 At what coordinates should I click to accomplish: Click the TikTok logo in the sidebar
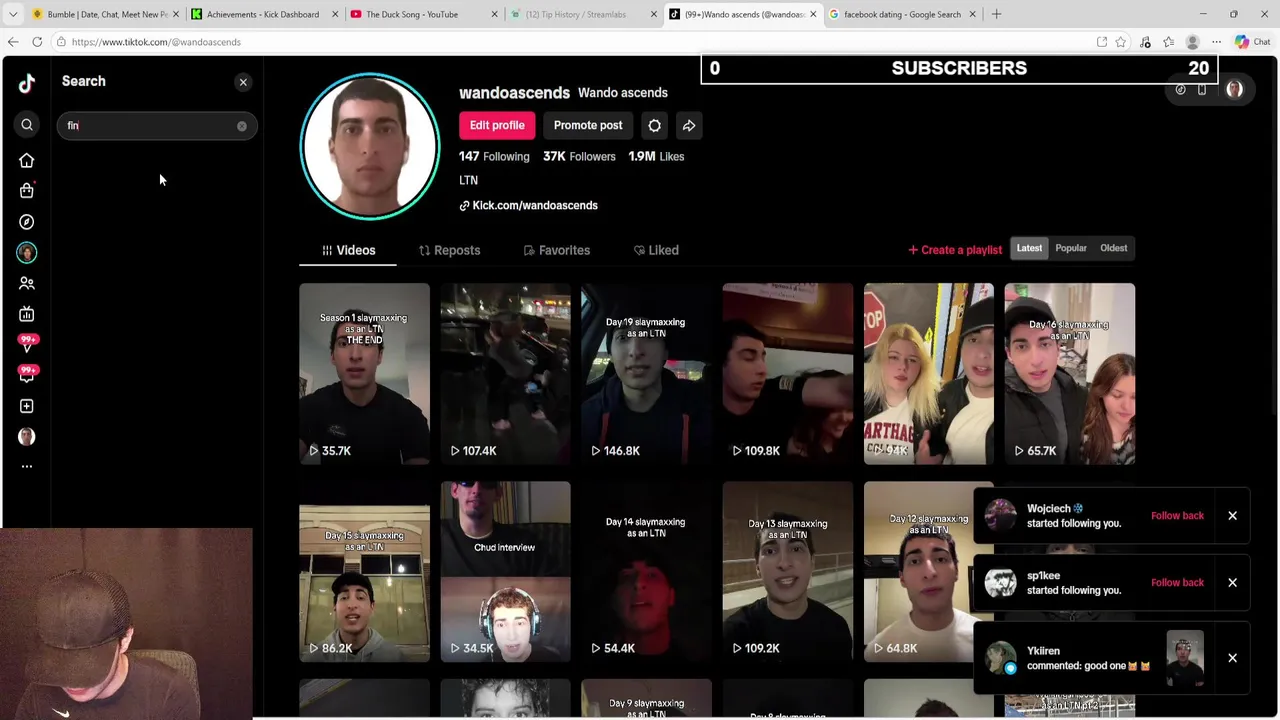tap(27, 83)
